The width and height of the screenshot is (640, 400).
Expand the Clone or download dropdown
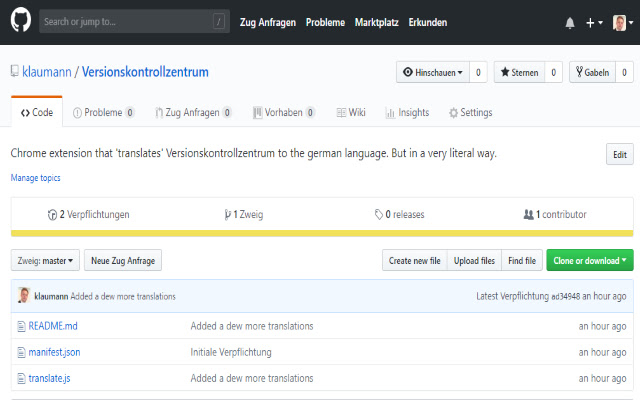590,260
